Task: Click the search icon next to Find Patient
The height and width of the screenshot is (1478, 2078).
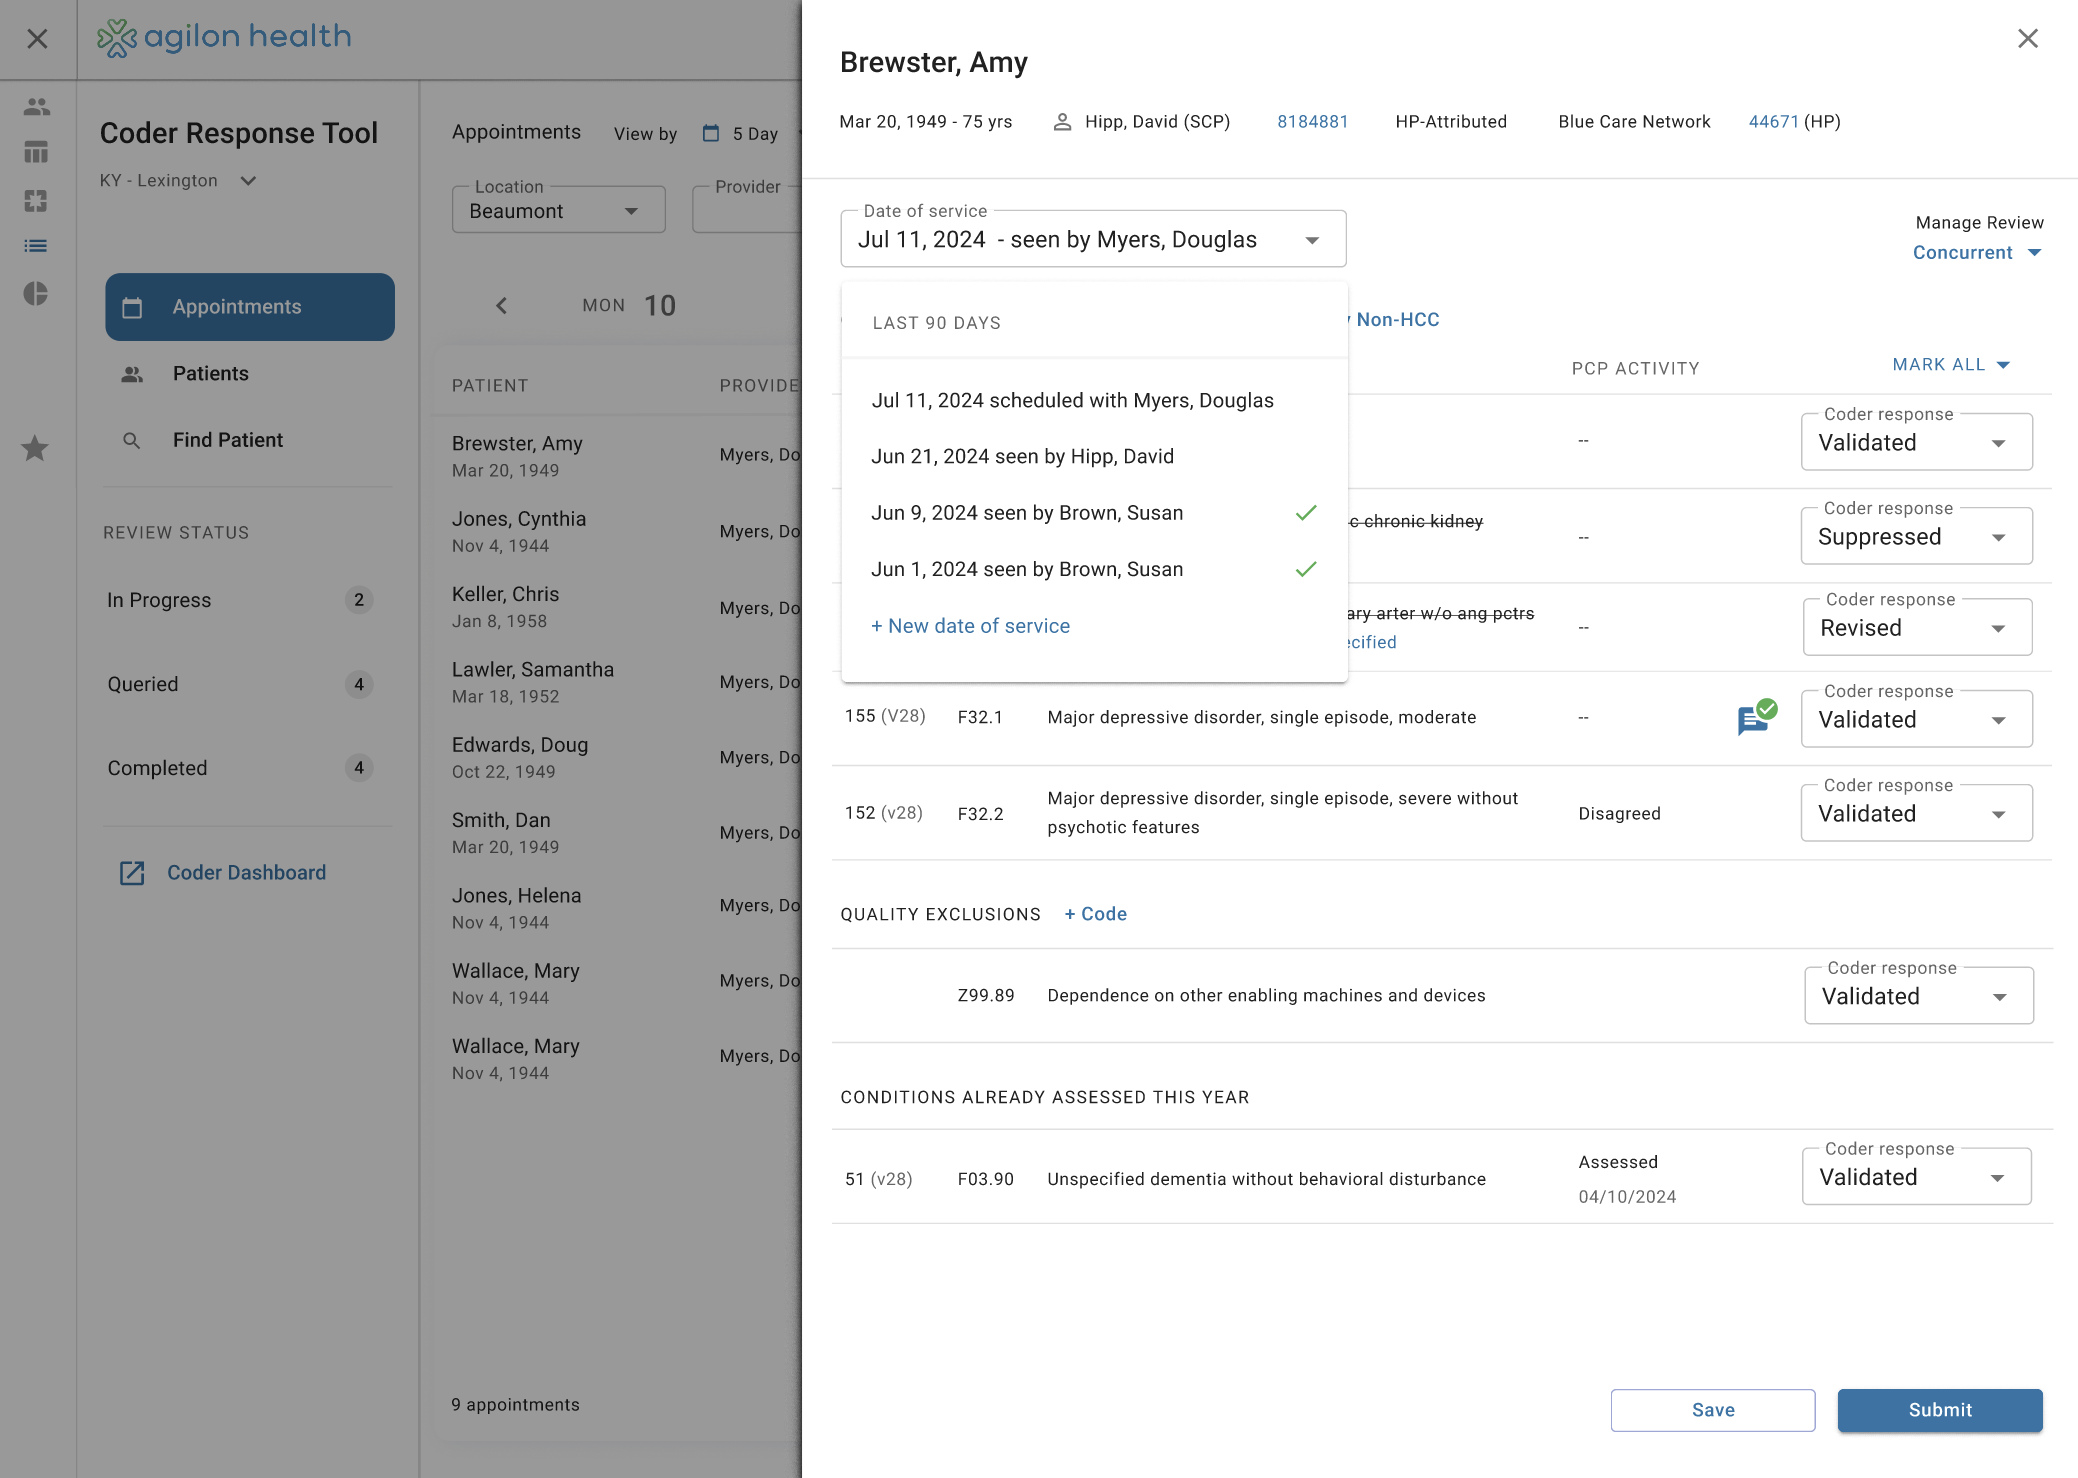Action: pos(131,440)
